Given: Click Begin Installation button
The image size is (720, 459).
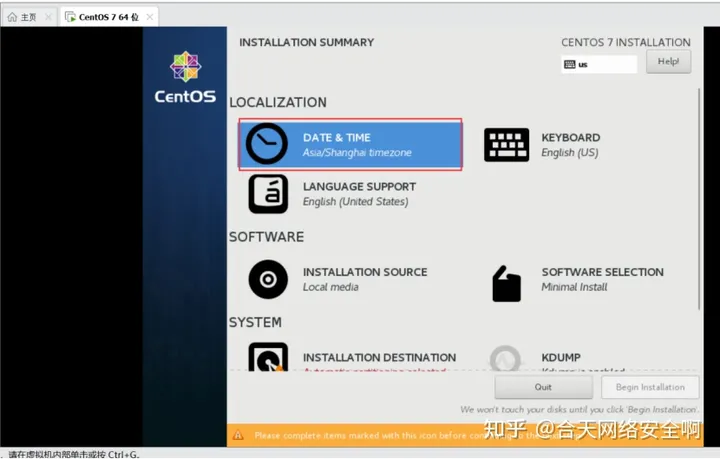Looking at the screenshot, I should coord(650,387).
